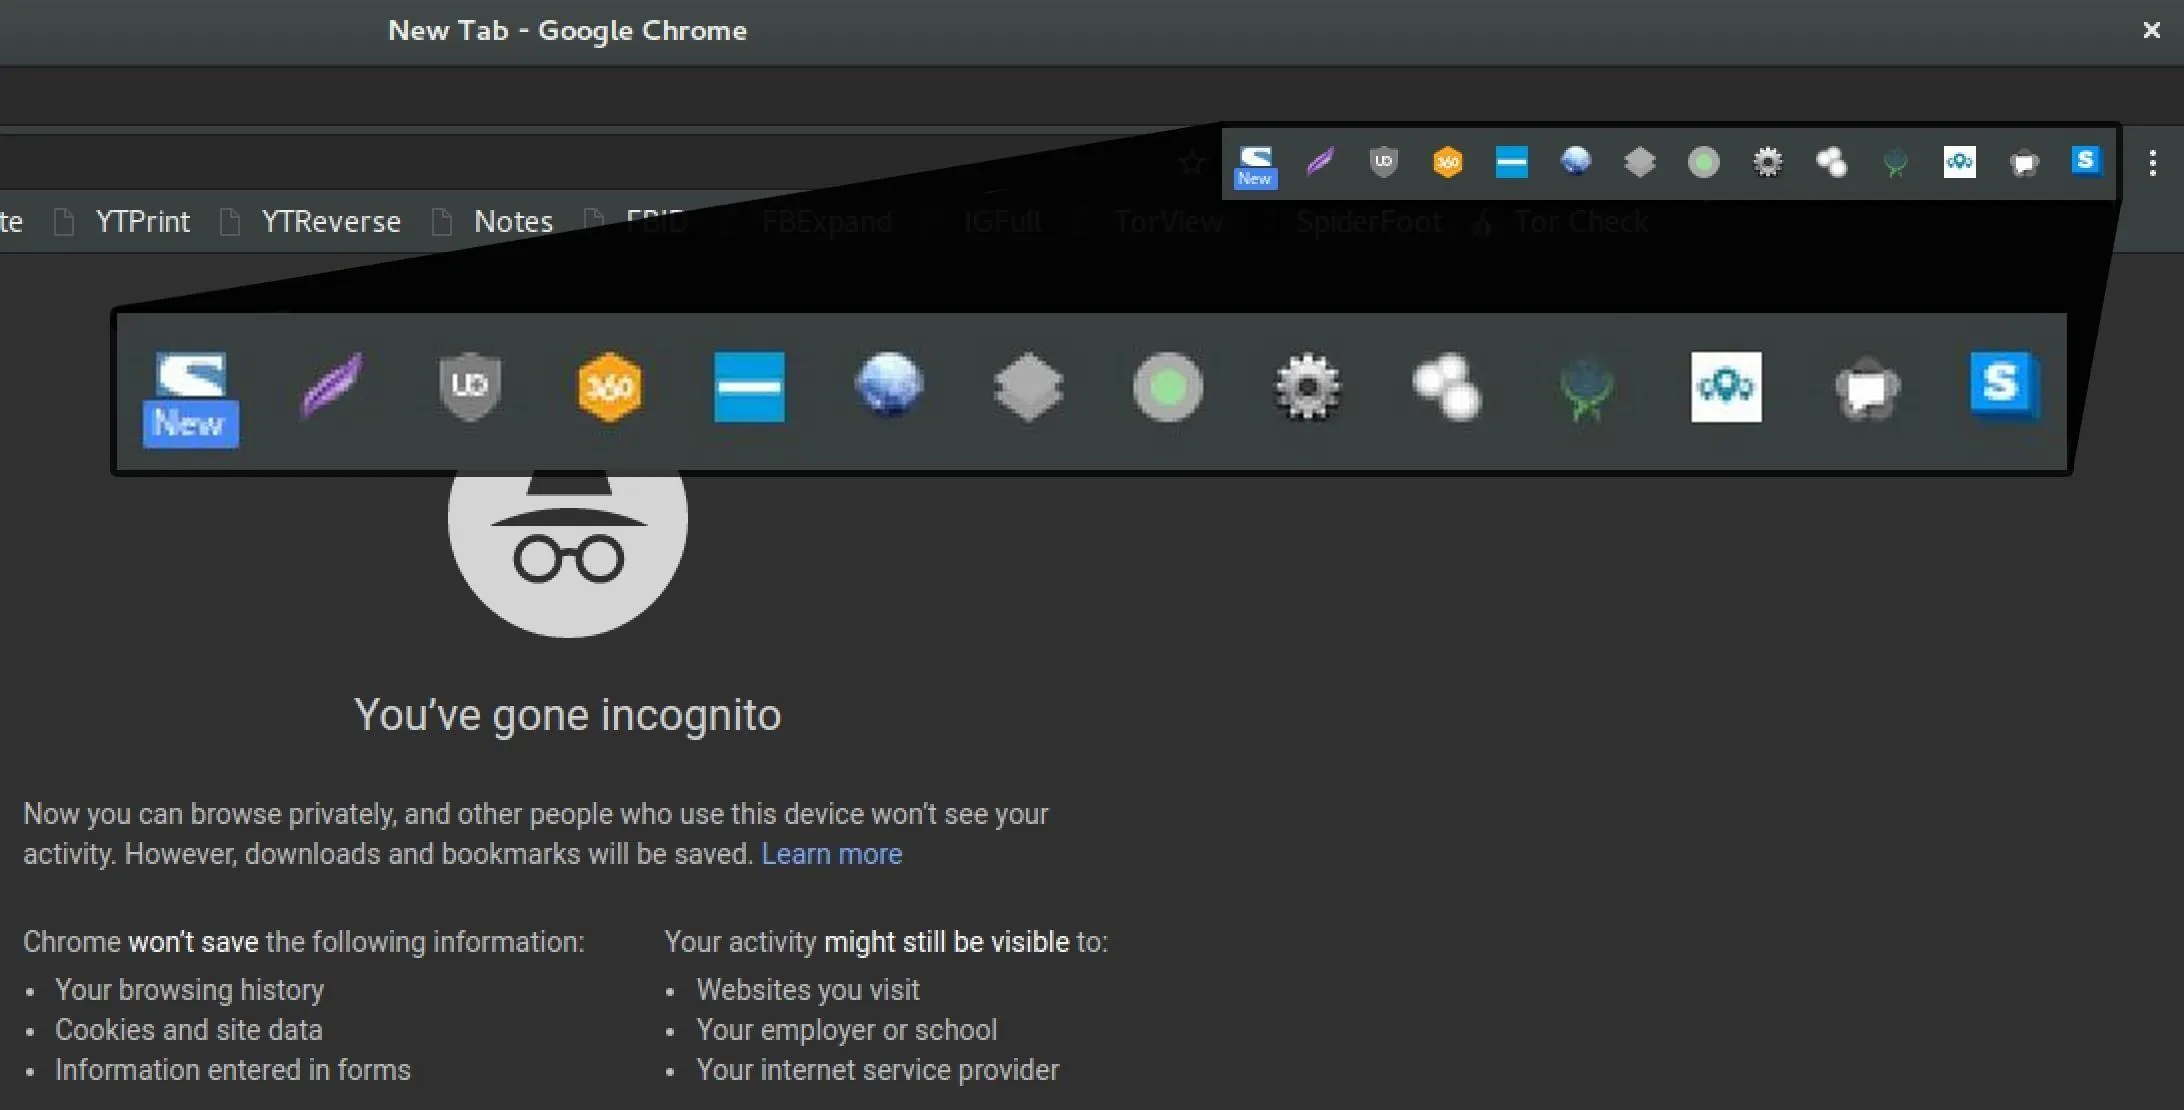Viewport: 2184px width, 1110px height.
Task: Open the YTPrint bookmark
Action: tap(142, 221)
